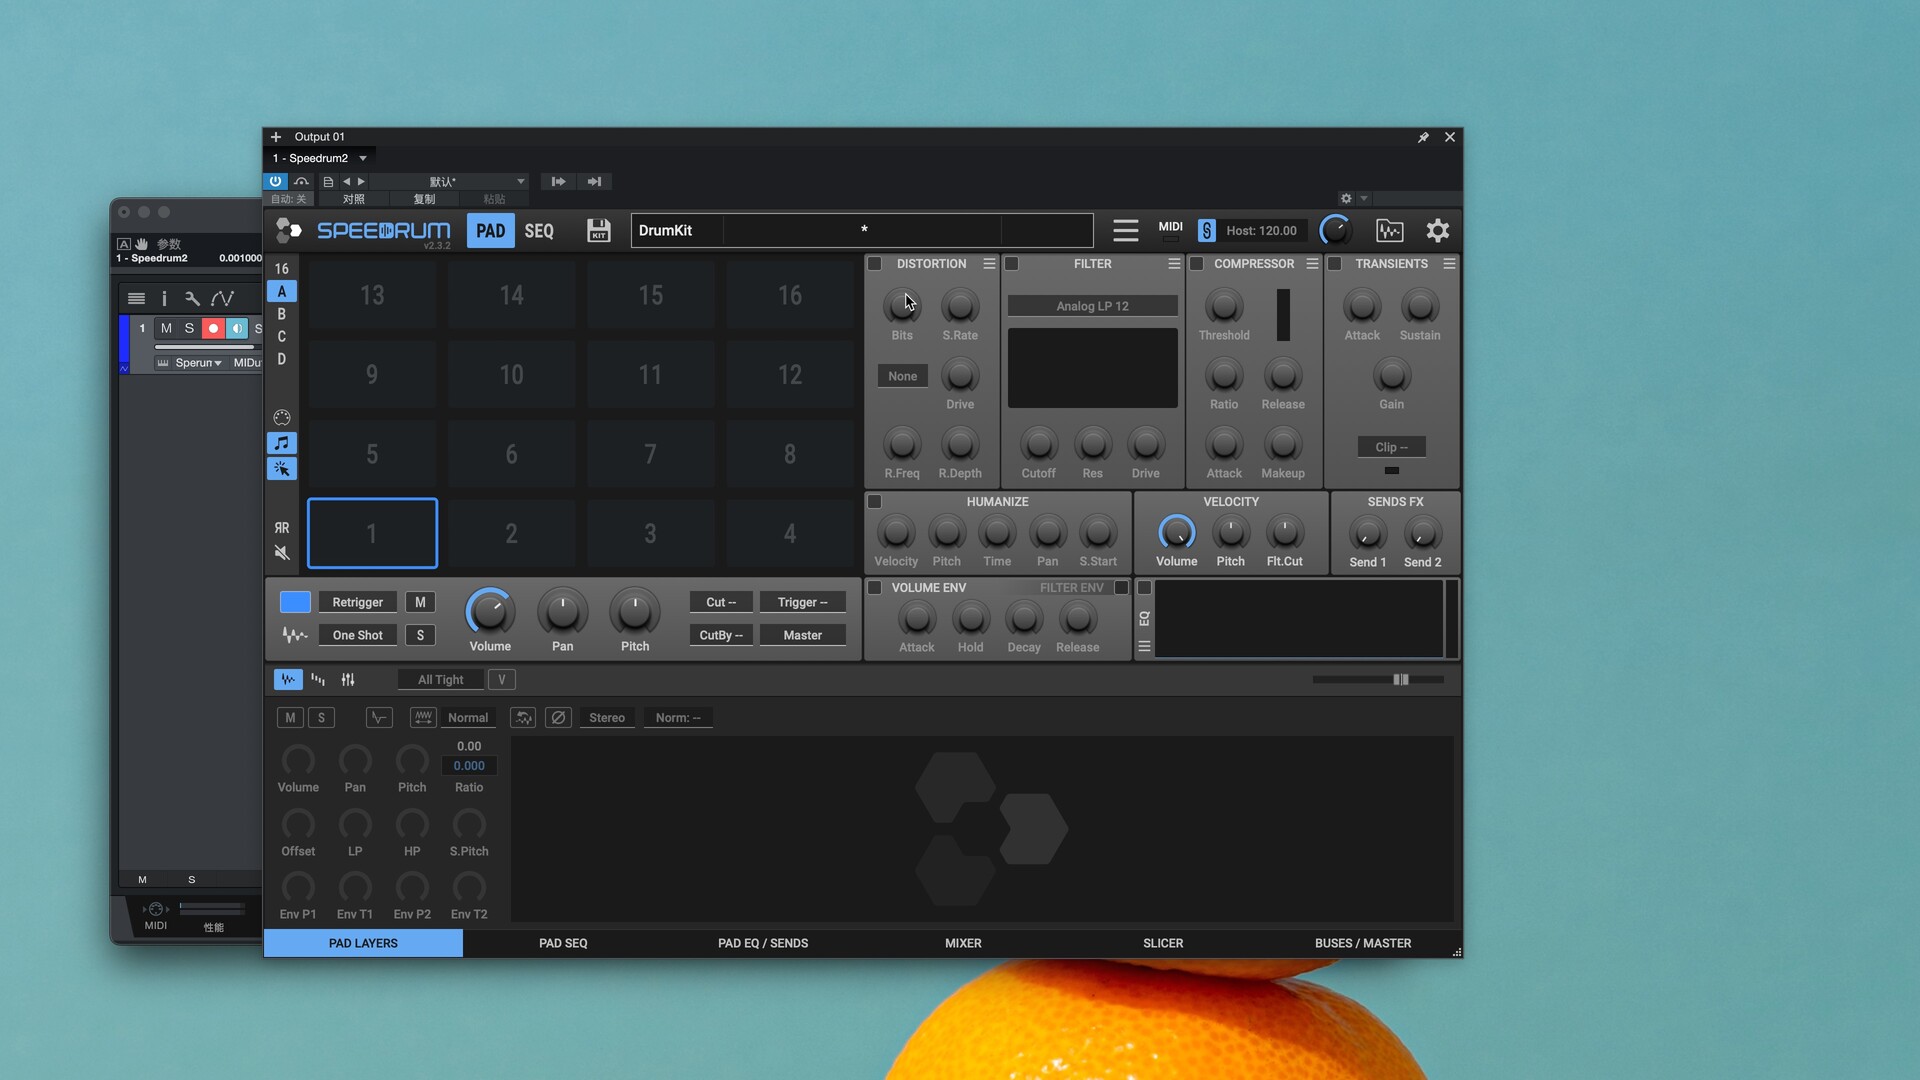Click the Retrigger button
This screenshot has width=1920, height=1080.
click(x=357, y=602)
